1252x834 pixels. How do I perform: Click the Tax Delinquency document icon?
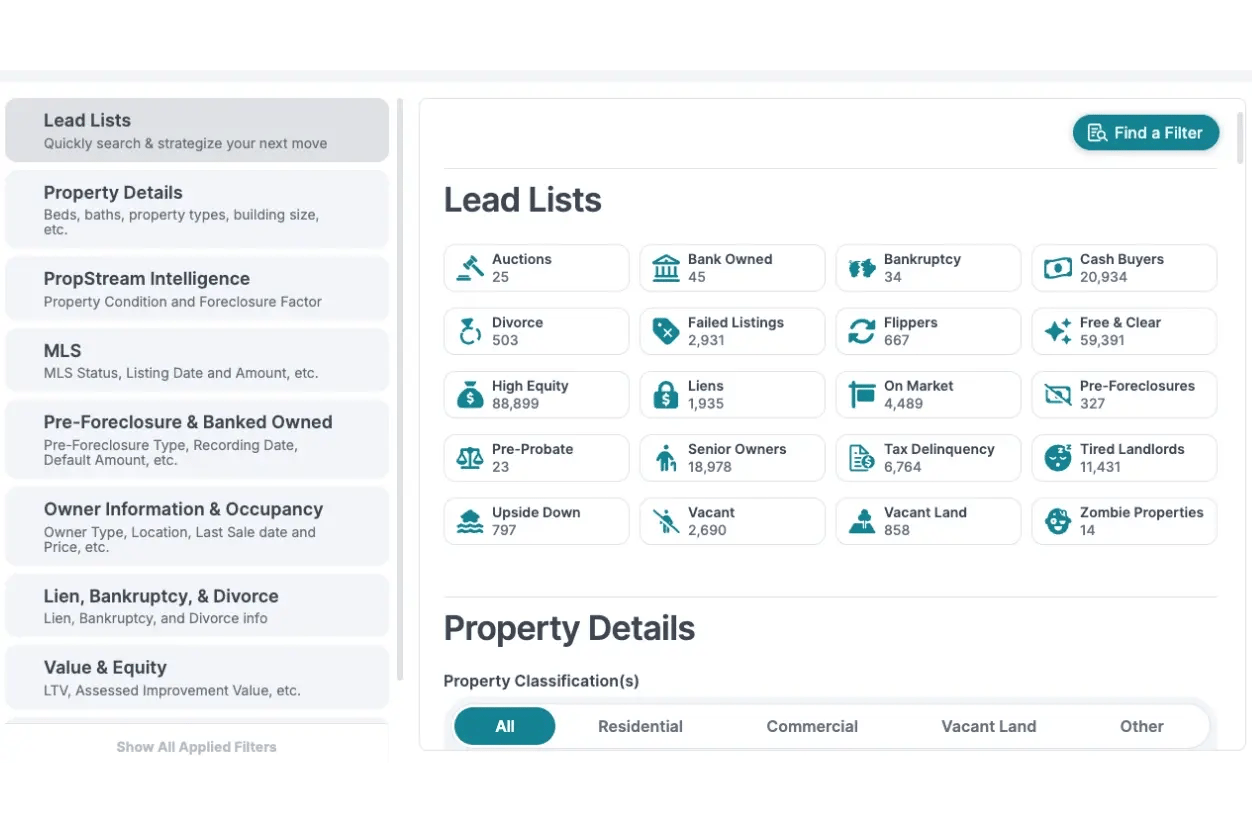[861, 457]
